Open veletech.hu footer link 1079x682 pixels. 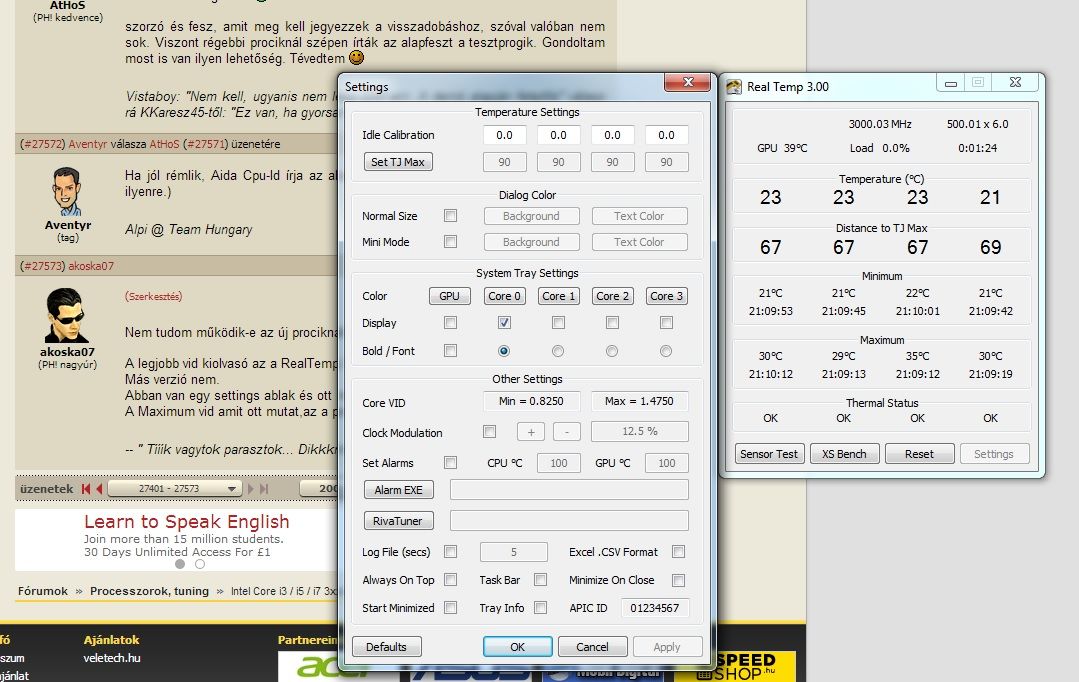point(111,658)
